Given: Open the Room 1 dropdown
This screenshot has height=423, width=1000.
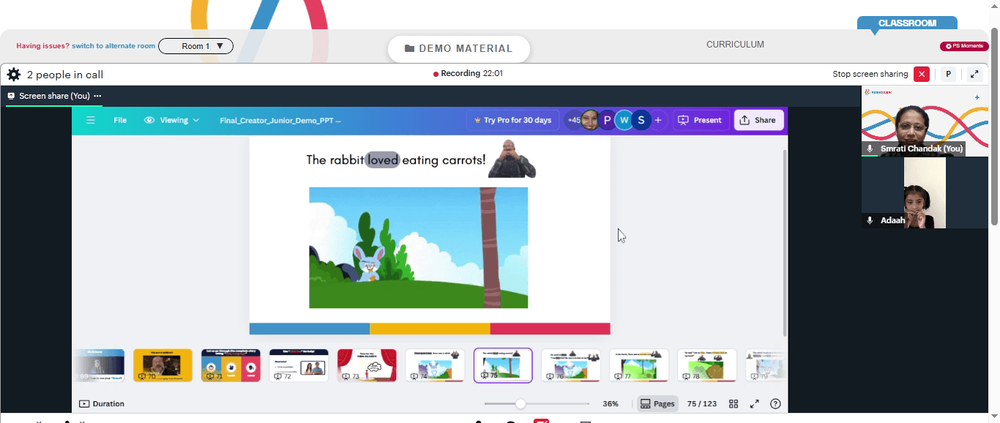Looking at the screenshot, I should (x=196, y=46).
